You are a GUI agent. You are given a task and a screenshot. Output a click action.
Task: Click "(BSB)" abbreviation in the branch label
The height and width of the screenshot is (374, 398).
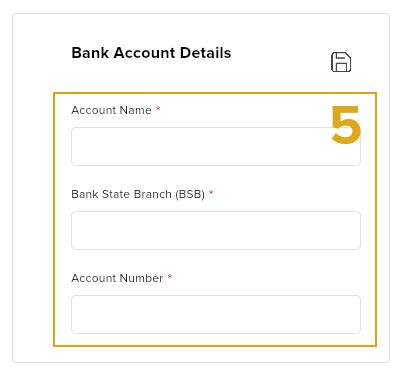click(190, 194)
